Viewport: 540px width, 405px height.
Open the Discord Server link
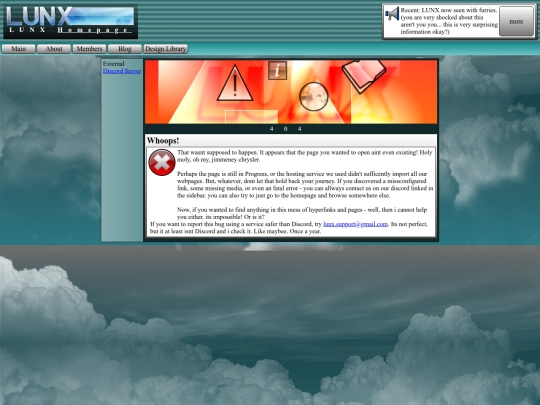(x=122, y=71)
